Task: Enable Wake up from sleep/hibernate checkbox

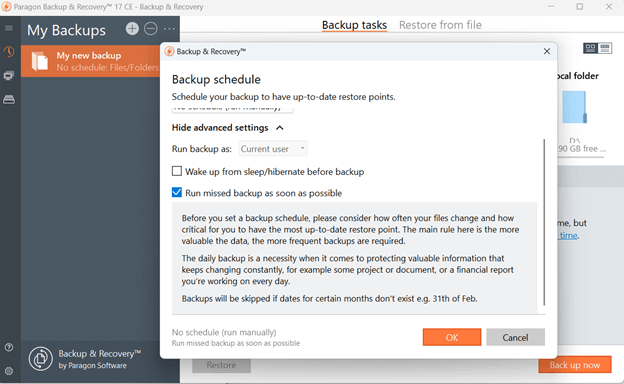Action: (x=177, y=171)
